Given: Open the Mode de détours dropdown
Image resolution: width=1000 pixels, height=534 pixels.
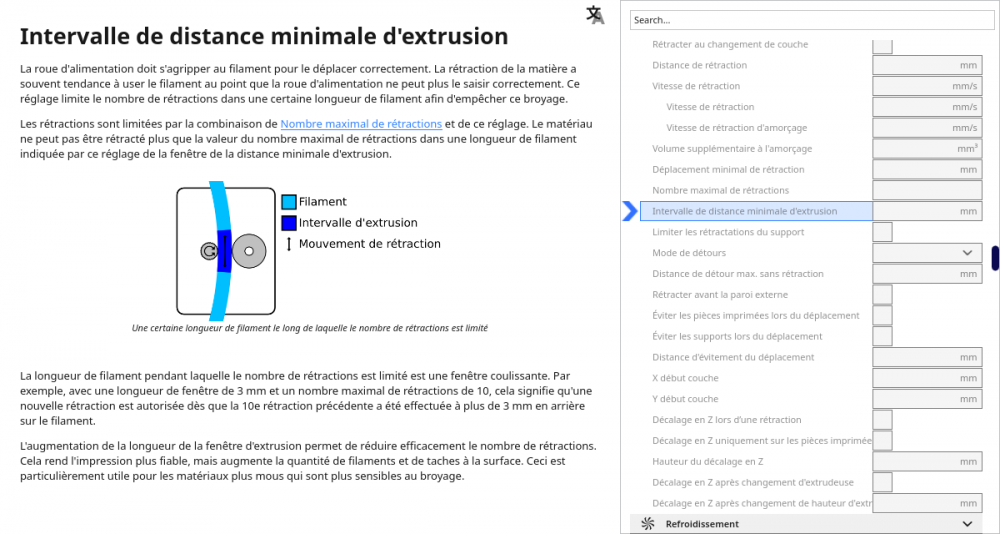Looking at the screenshot, I should pos(927,253).
